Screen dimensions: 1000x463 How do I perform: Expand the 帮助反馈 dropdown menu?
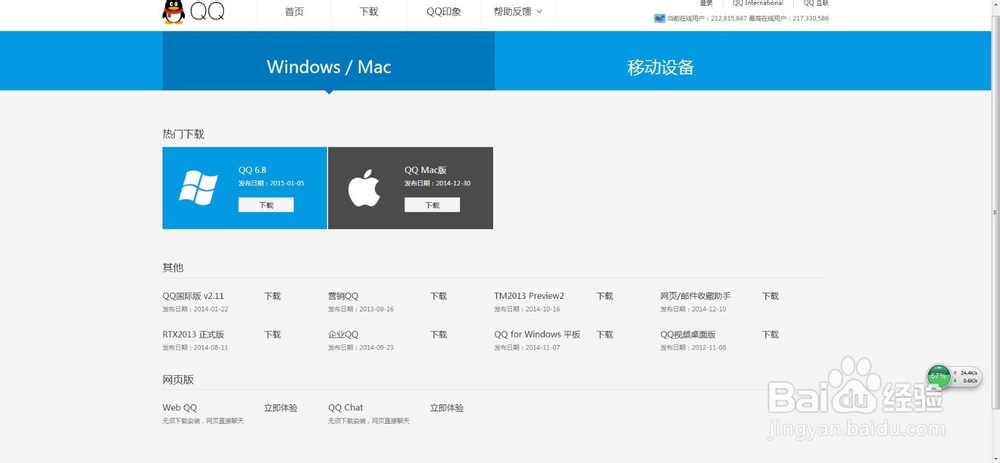click(x=518, y=11)
